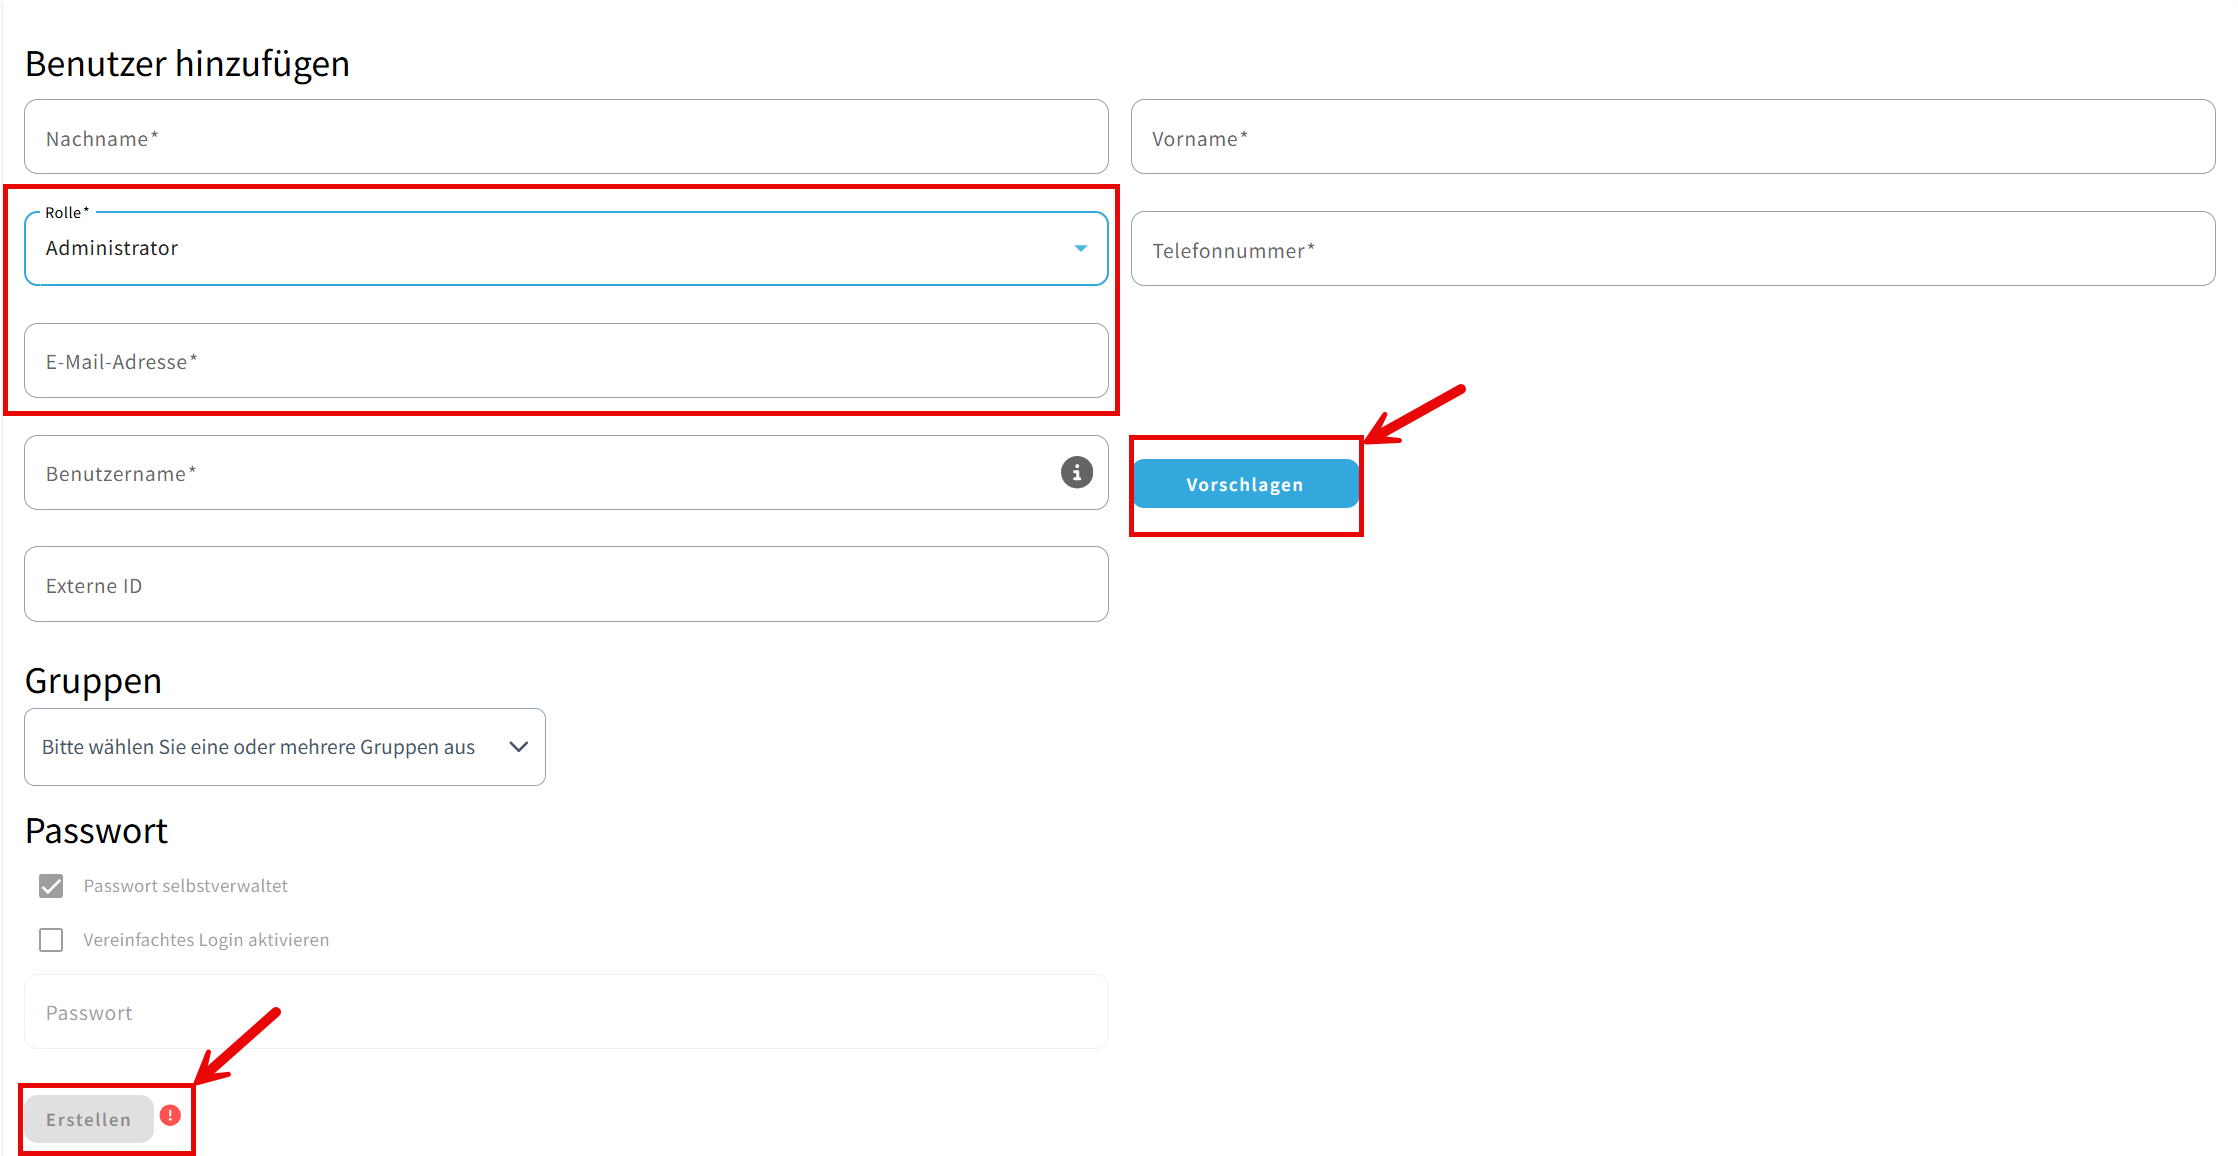The image size is (2238, 1156).
Task: Click the Passwort input field
Action: point(566,1012)
